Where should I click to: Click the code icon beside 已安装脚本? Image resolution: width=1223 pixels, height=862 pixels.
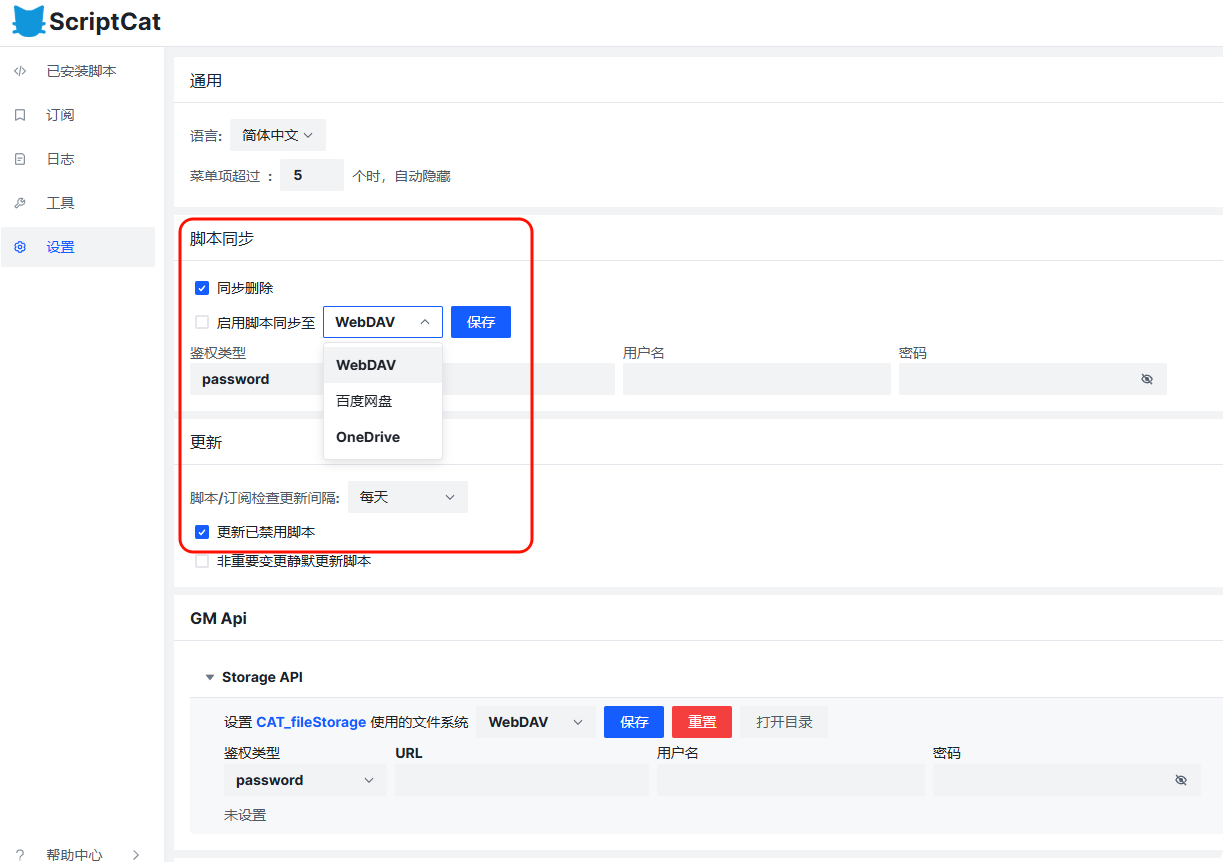pyautogui.click(x=20, y=72)
